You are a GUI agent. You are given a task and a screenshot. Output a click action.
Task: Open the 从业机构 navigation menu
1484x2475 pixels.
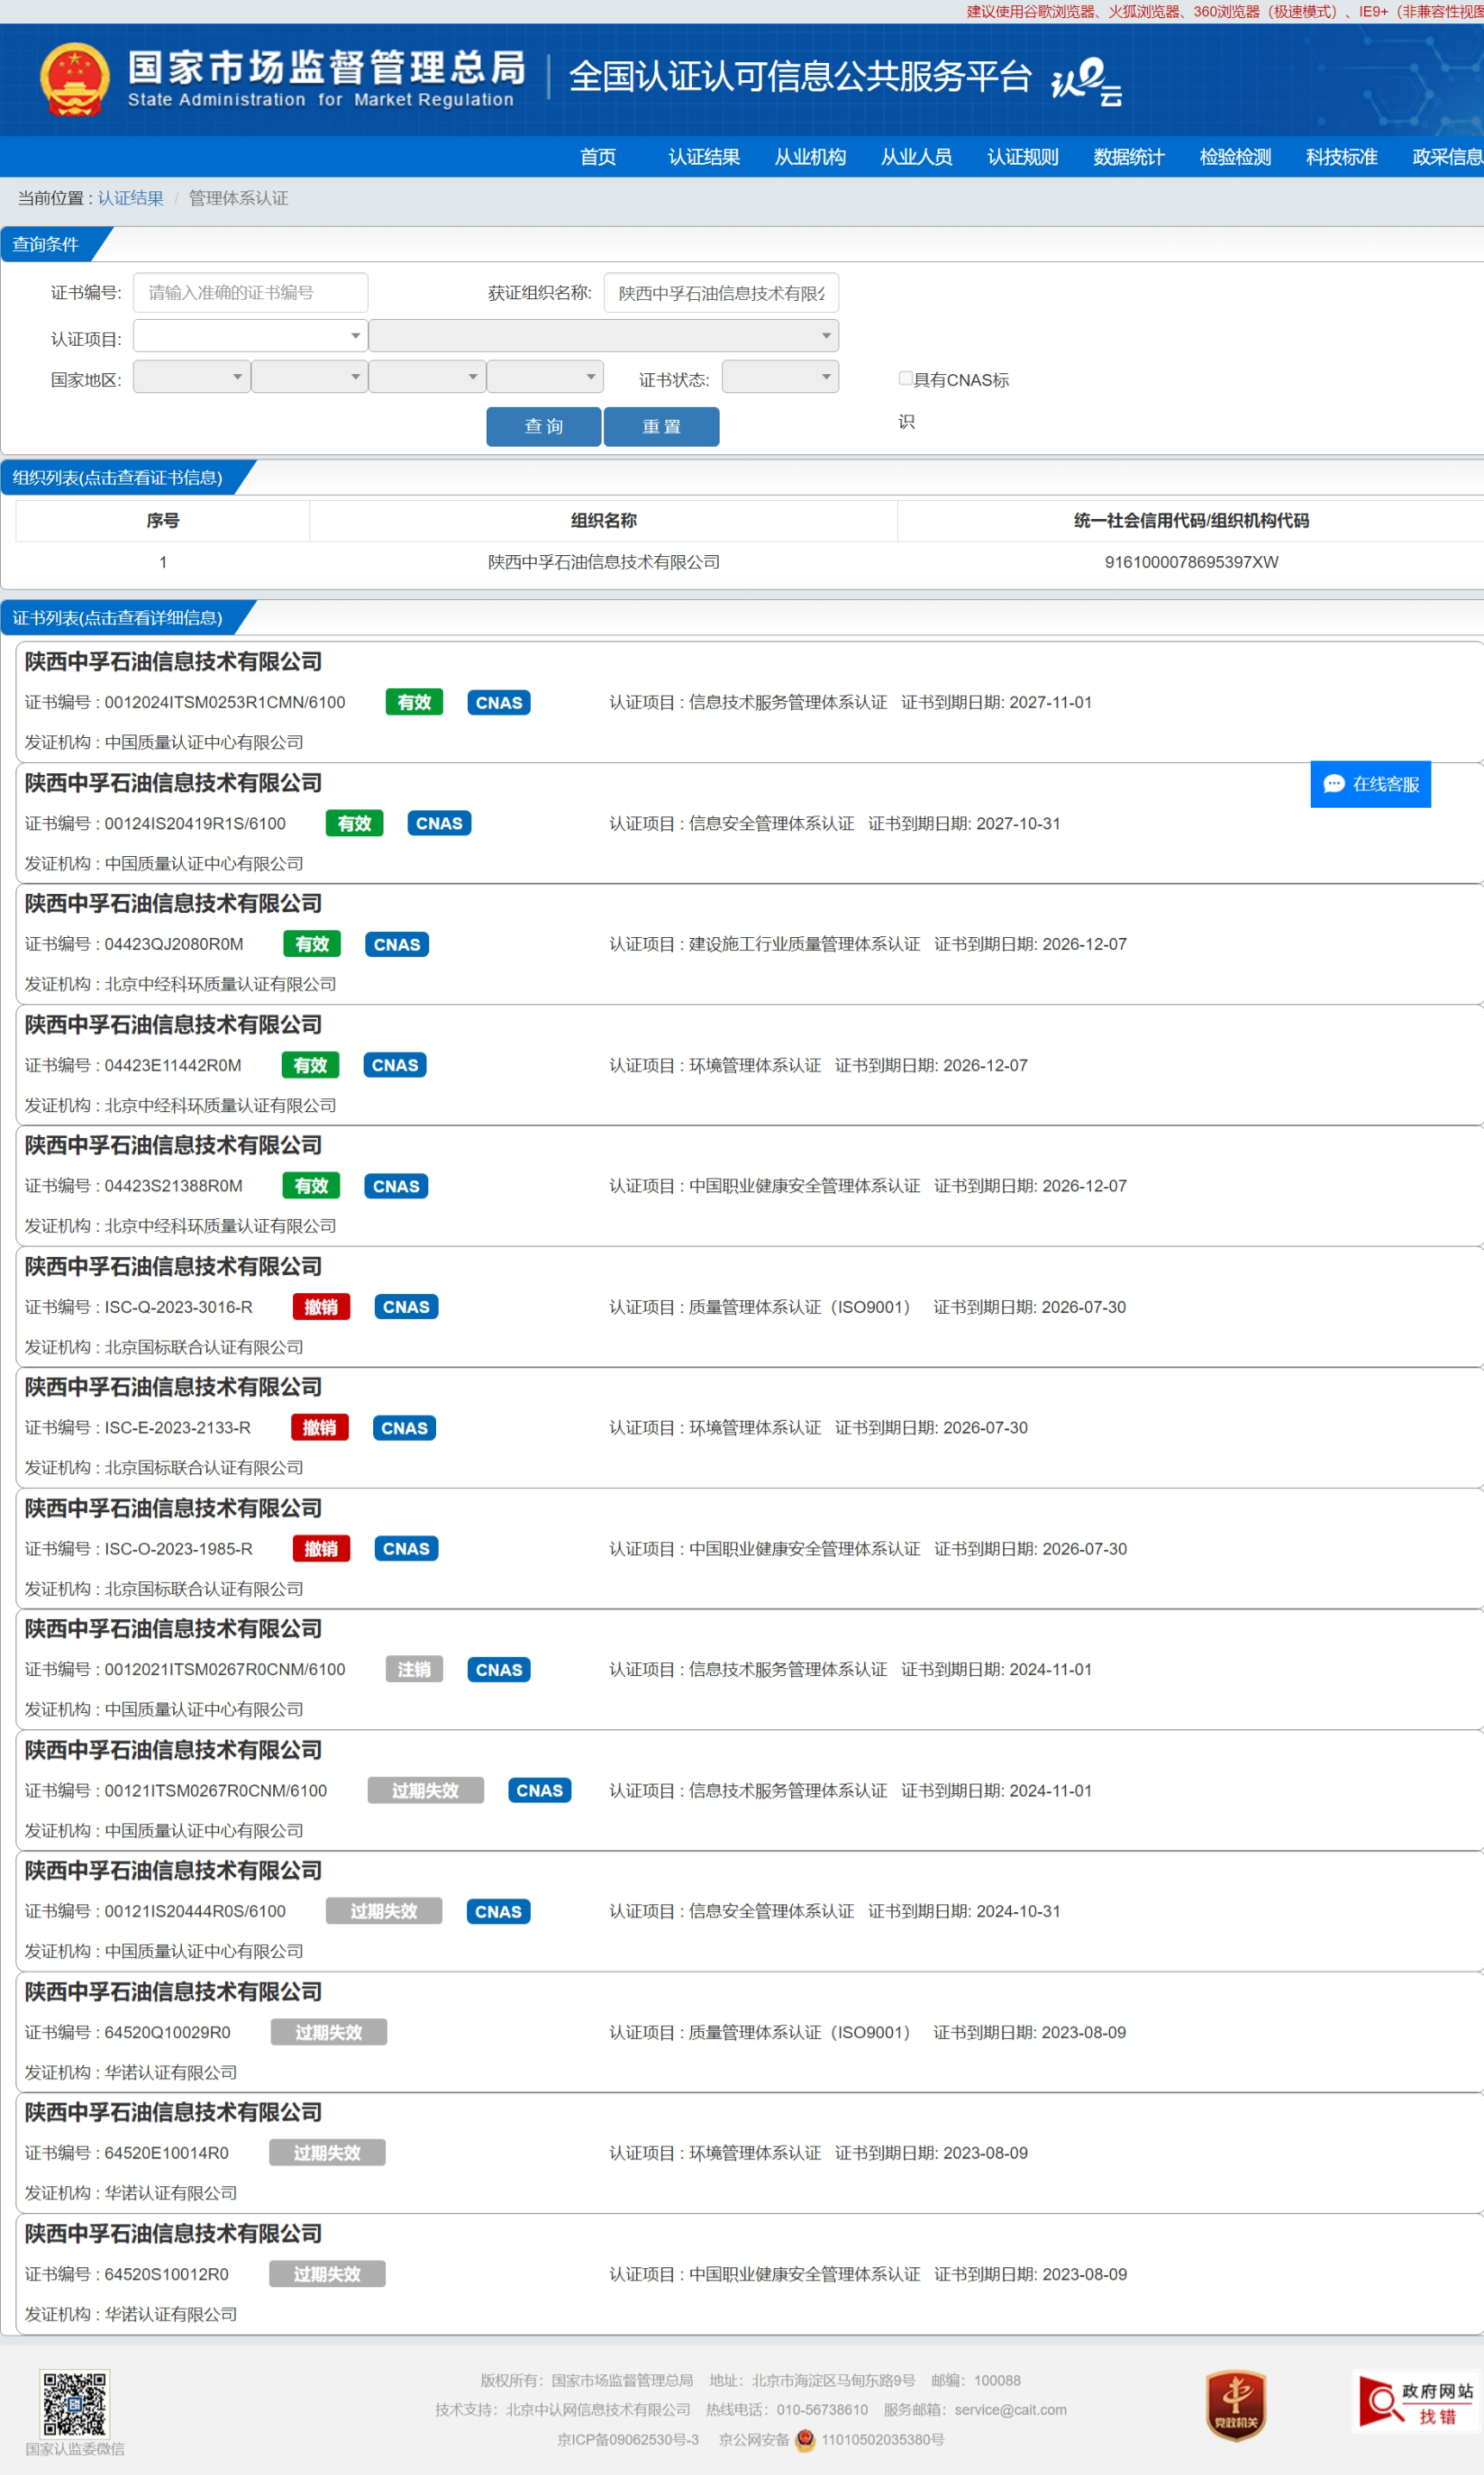[810, 157]
